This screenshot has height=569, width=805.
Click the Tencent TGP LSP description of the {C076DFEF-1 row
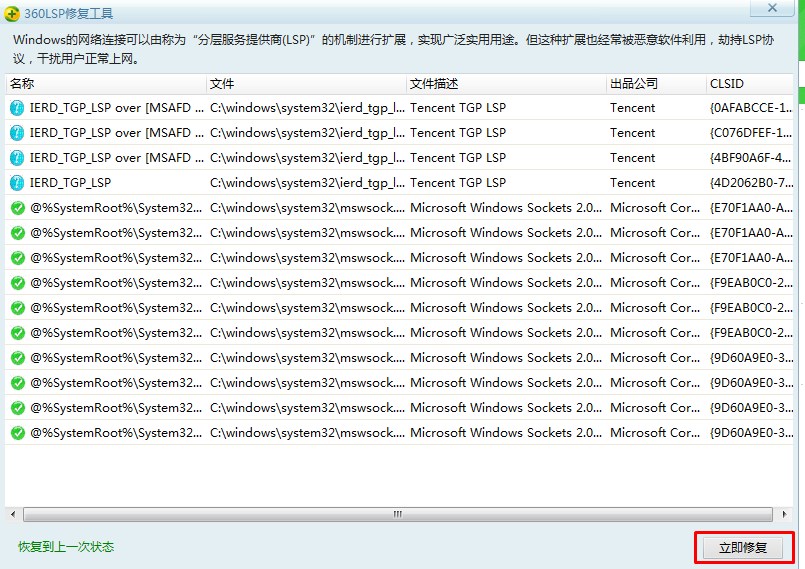[458, 133]
